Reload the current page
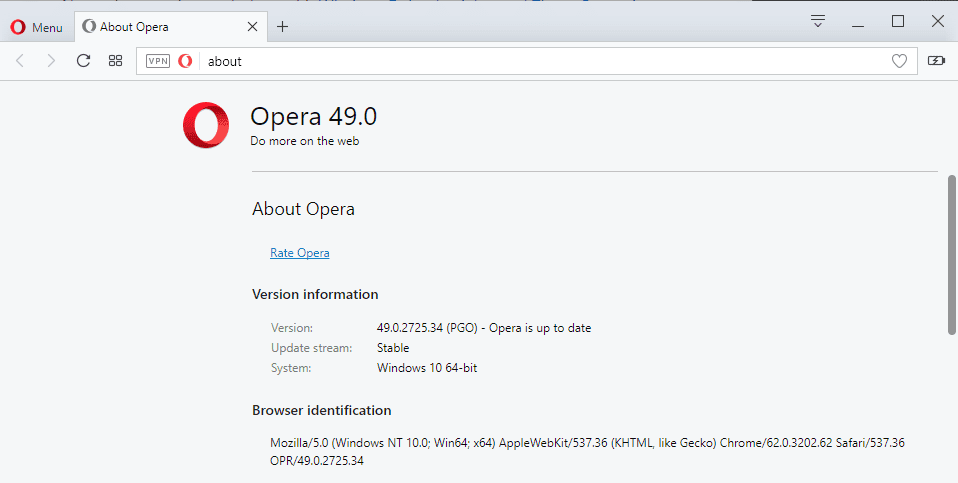 pos(83,60)
